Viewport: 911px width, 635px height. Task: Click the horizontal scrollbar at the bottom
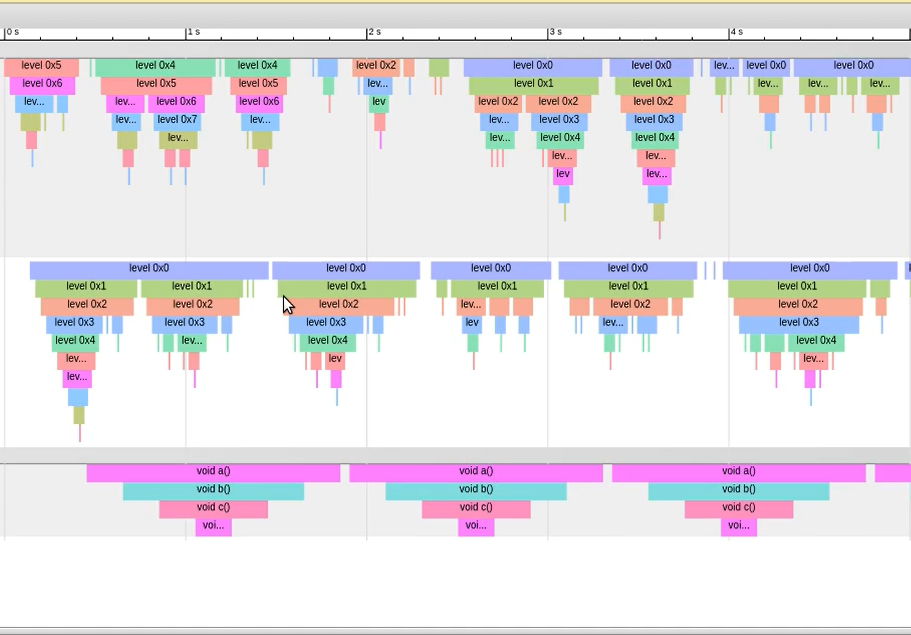(x=455, y=631)
